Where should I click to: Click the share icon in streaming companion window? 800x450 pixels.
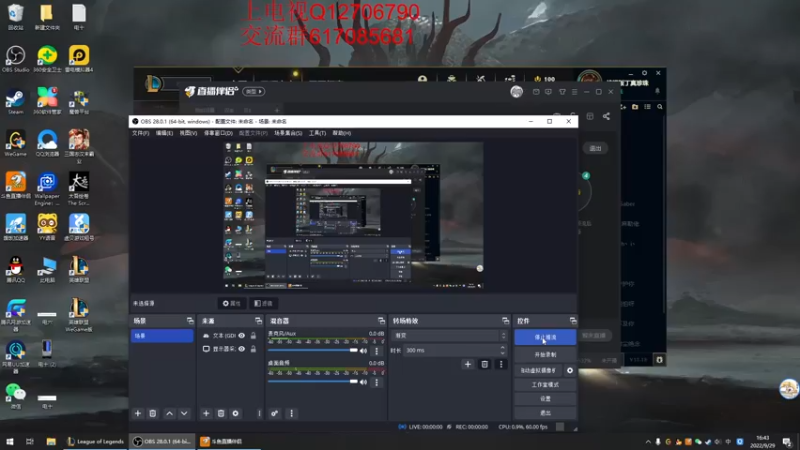point(606,116)
